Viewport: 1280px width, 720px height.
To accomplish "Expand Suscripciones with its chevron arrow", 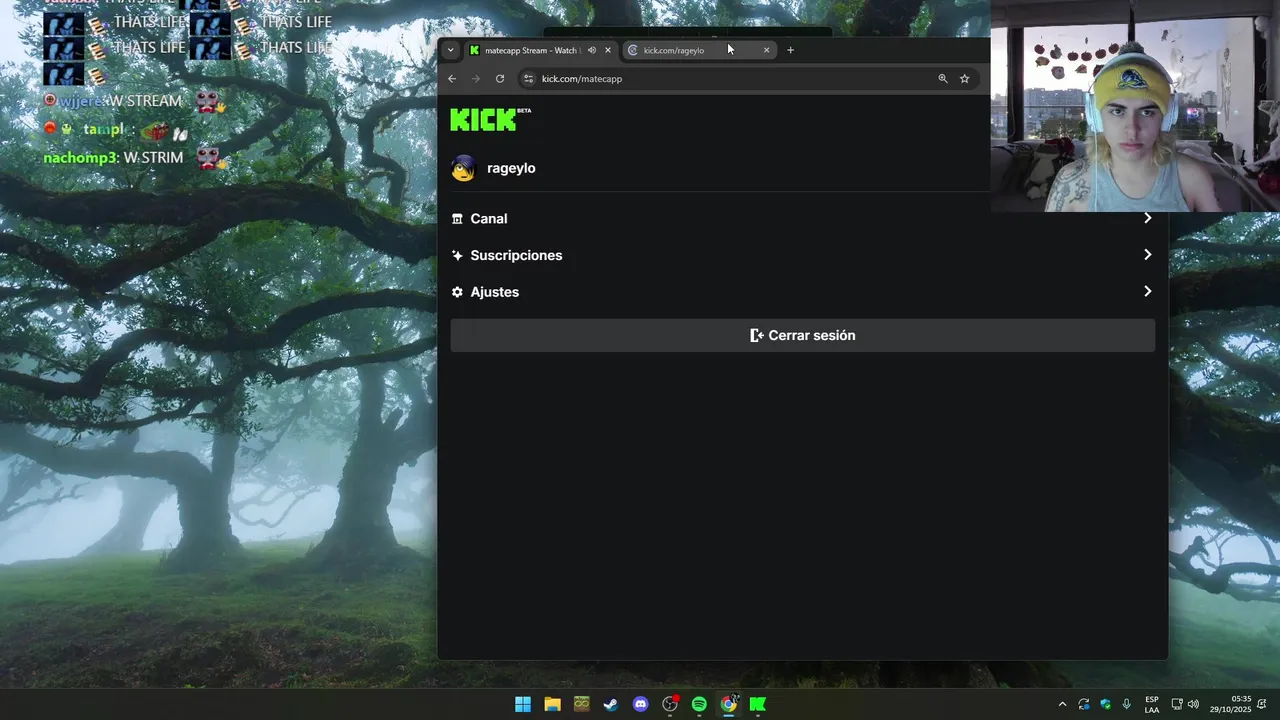I will [x=1147, y=255].
